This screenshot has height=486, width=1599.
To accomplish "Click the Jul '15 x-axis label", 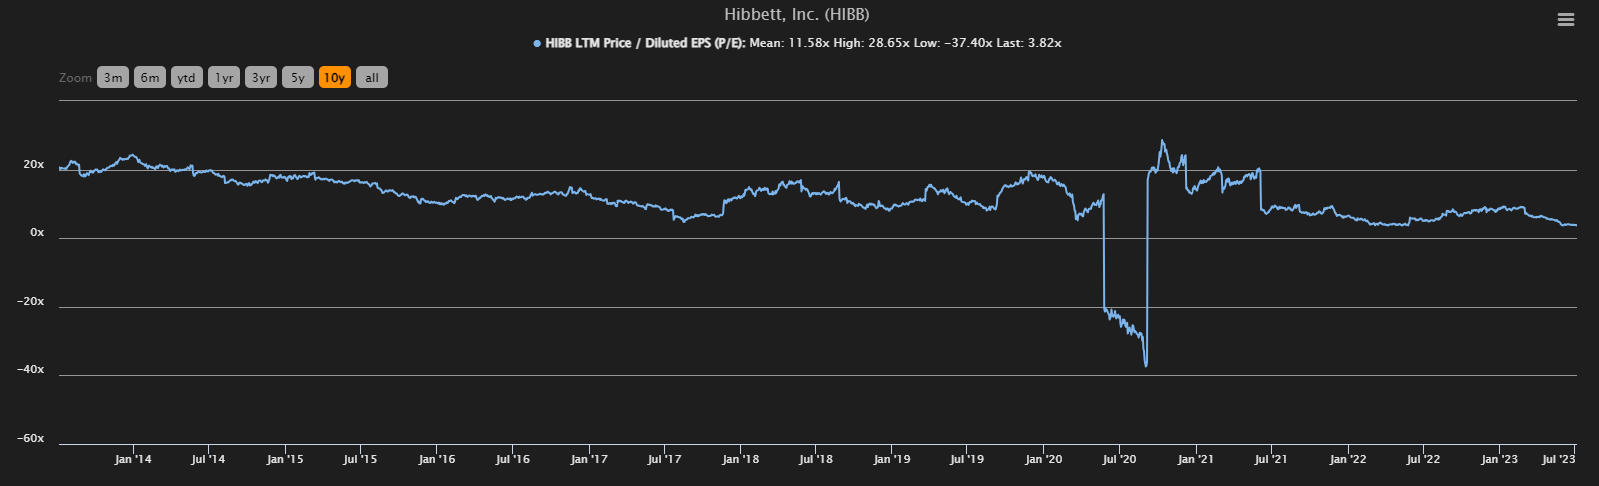I will click(x=360, y=459).
